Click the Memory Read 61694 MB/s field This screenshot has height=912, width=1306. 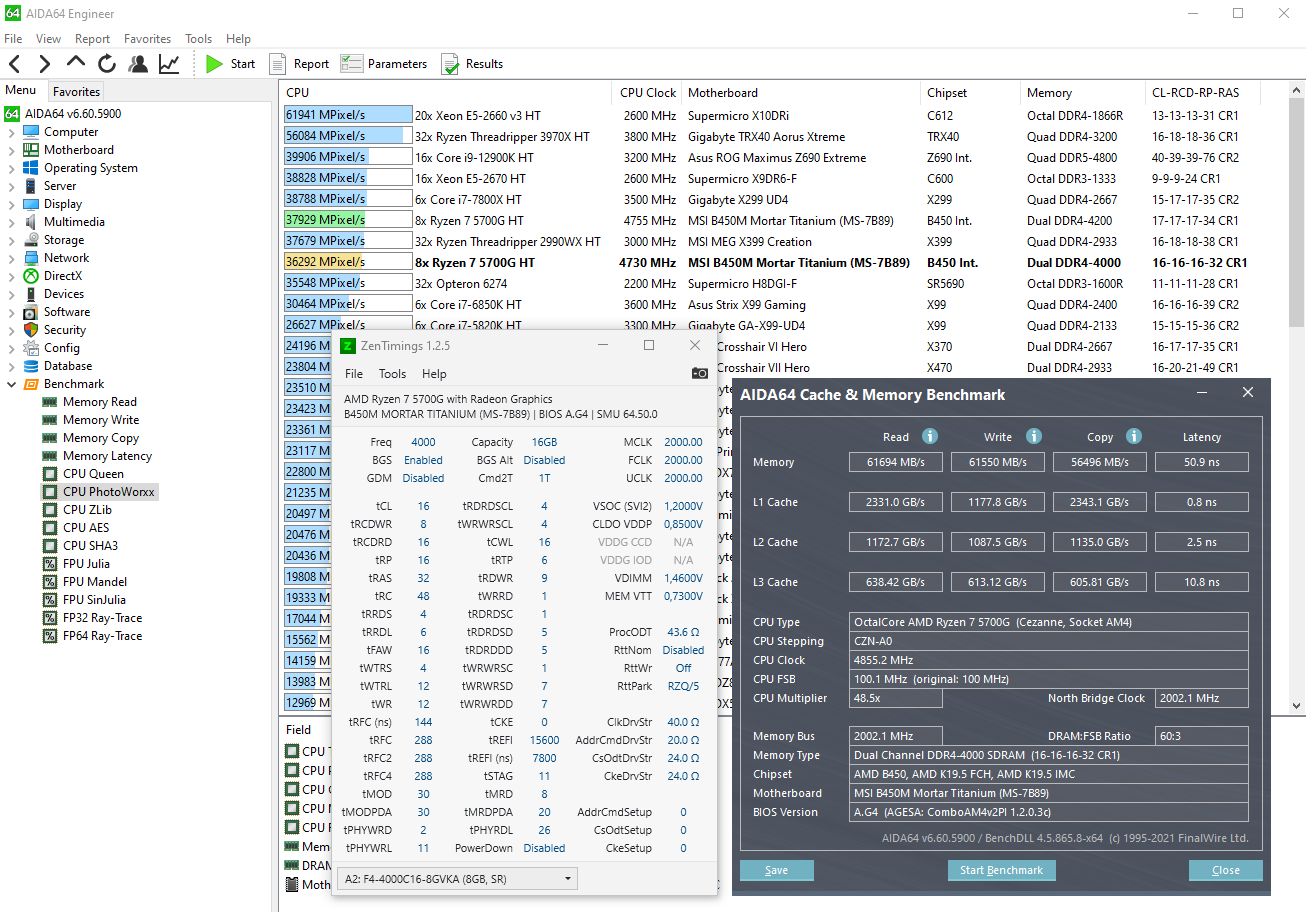(x=896, y=462)
